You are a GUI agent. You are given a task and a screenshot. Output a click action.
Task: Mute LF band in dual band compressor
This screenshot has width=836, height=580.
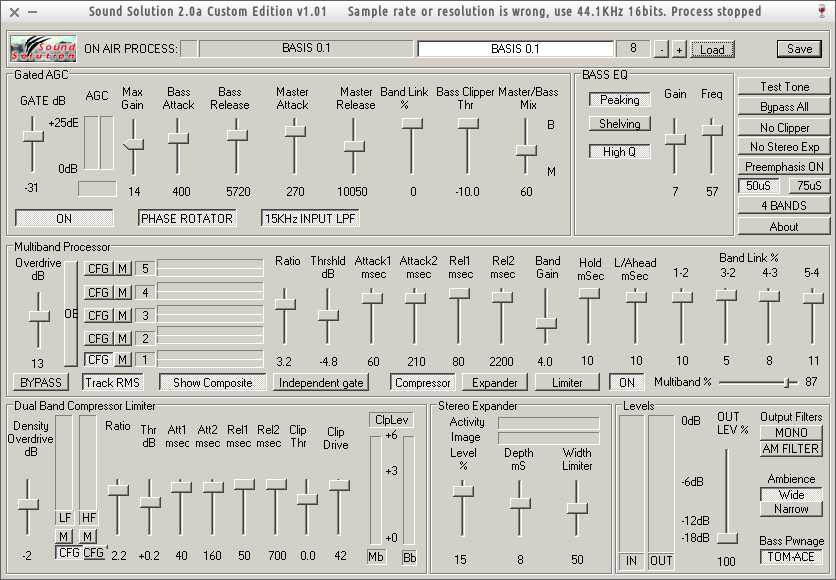63,536
